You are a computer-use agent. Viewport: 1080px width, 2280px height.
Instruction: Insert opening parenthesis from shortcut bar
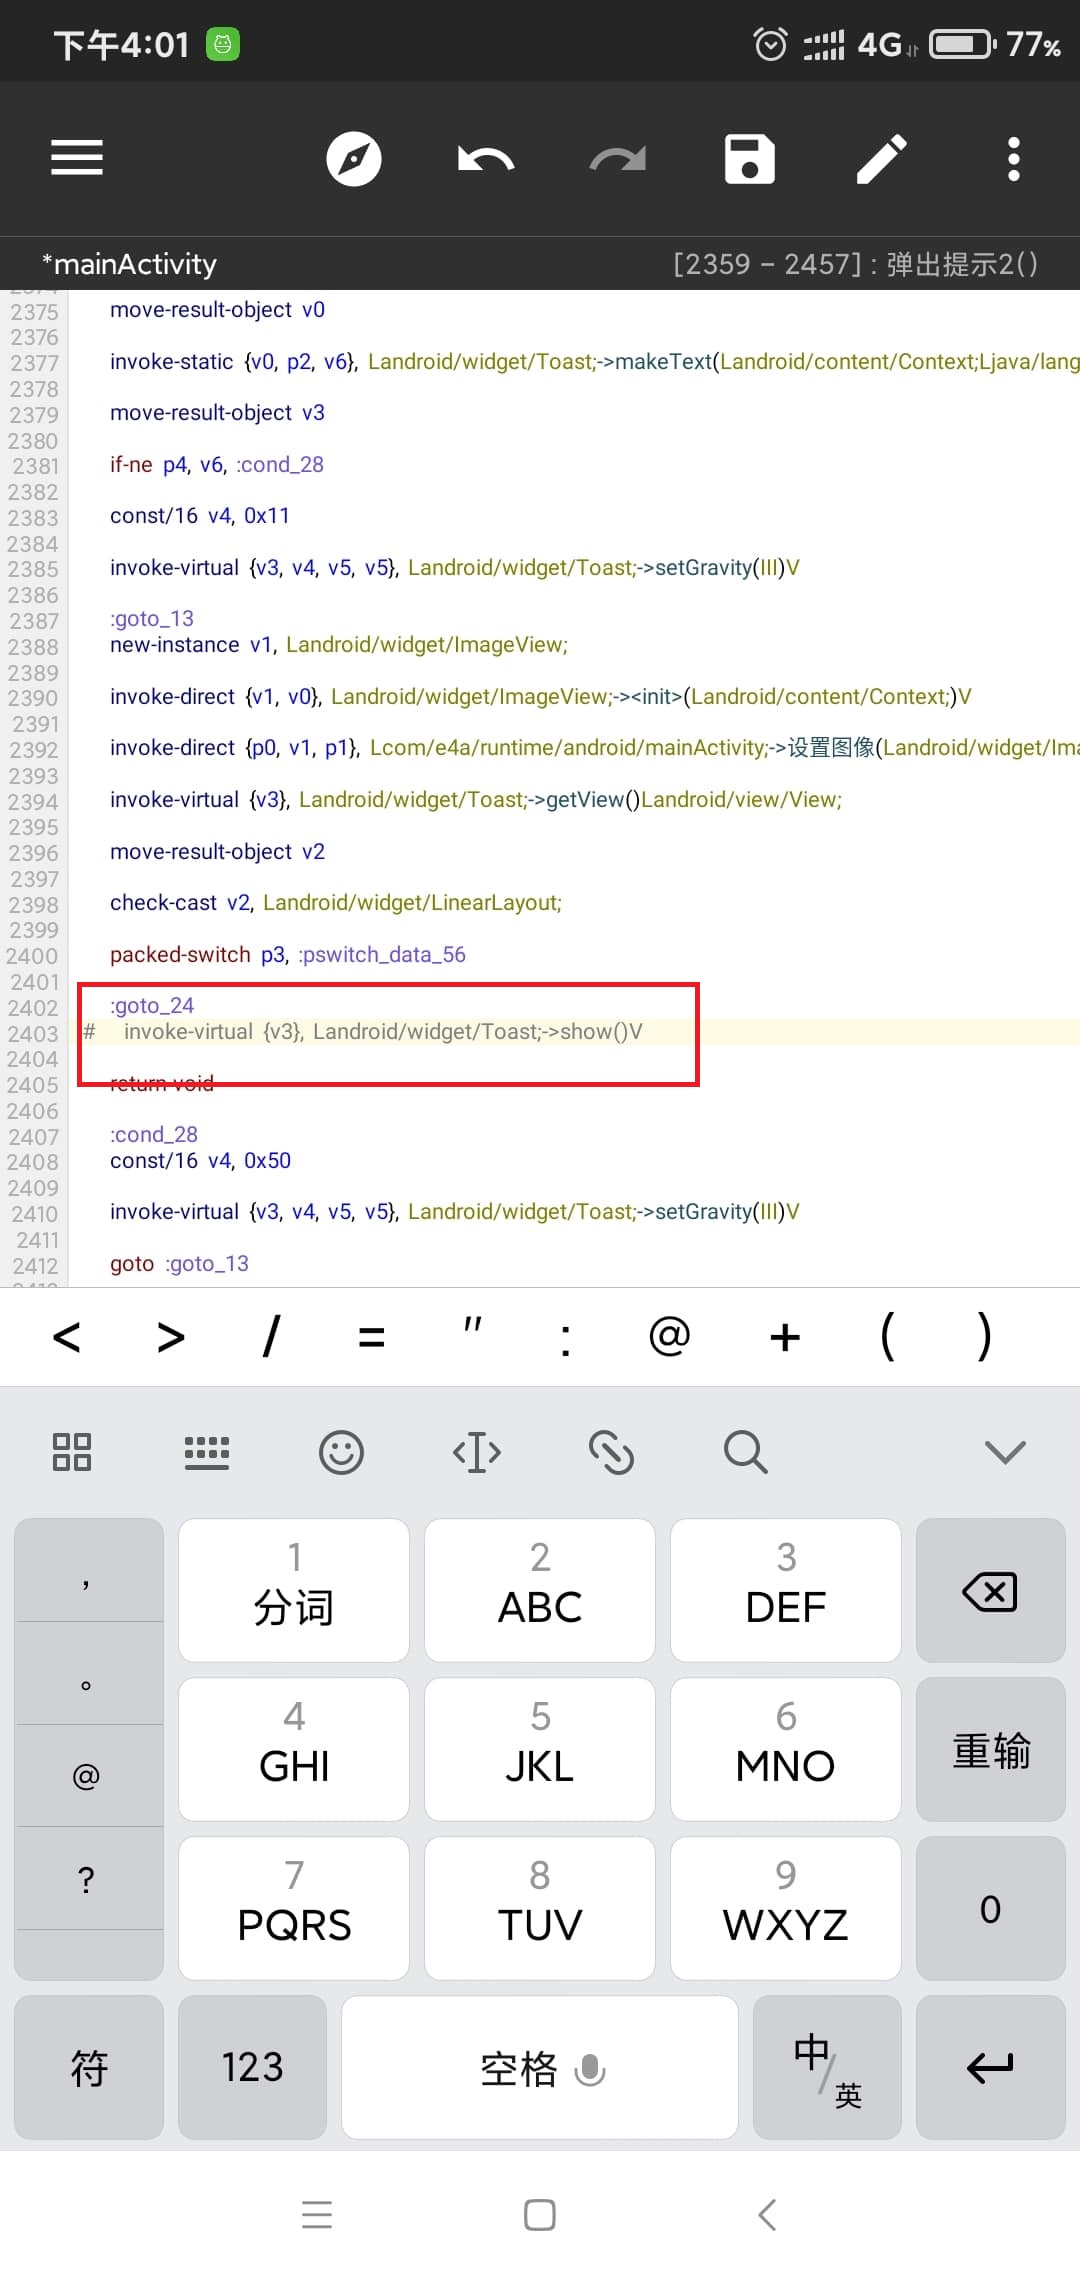click(887, 1336)
